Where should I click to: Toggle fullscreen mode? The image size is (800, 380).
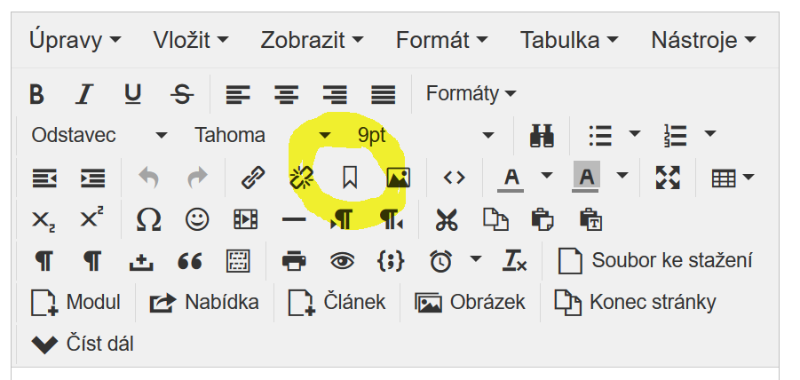668,178
